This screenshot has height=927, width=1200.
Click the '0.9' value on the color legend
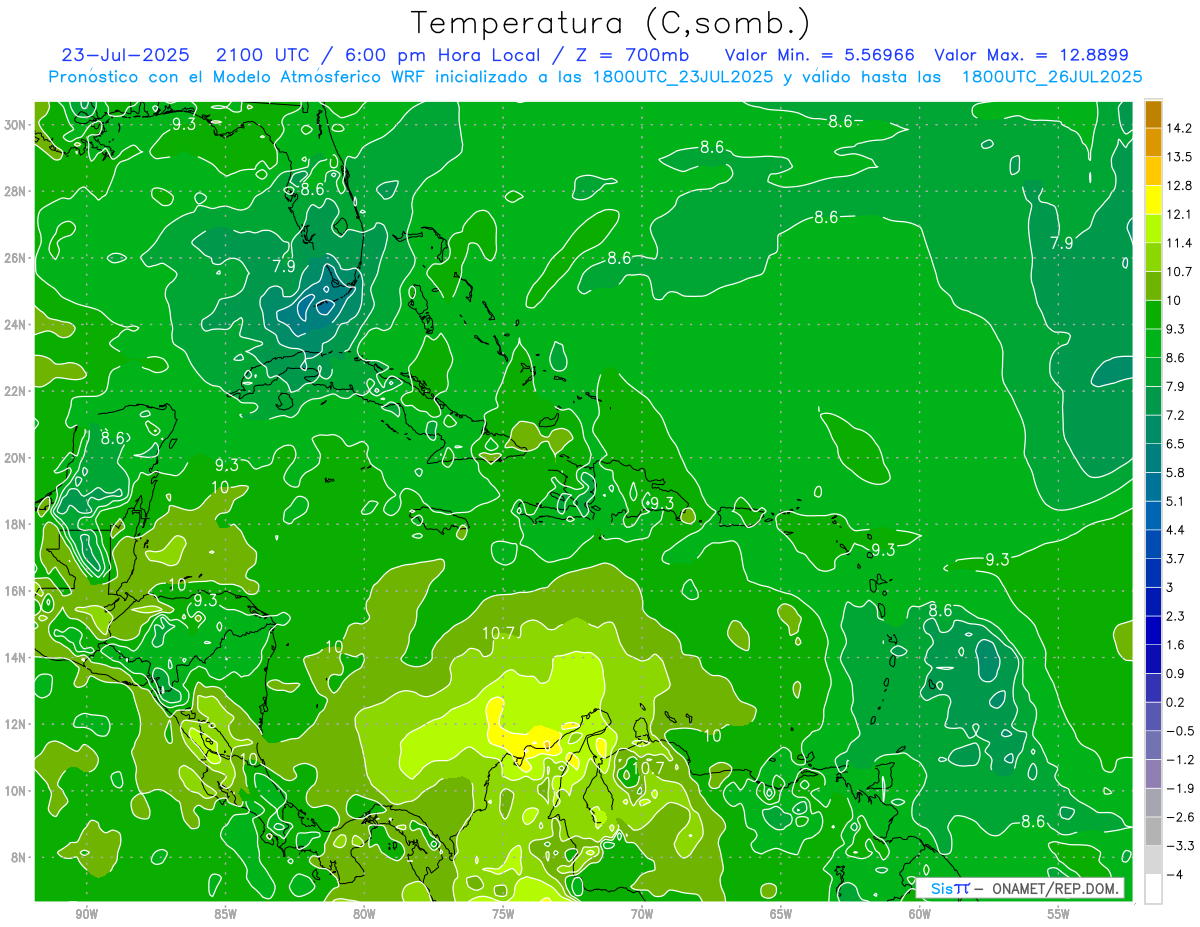click(x=1176, y=673)
